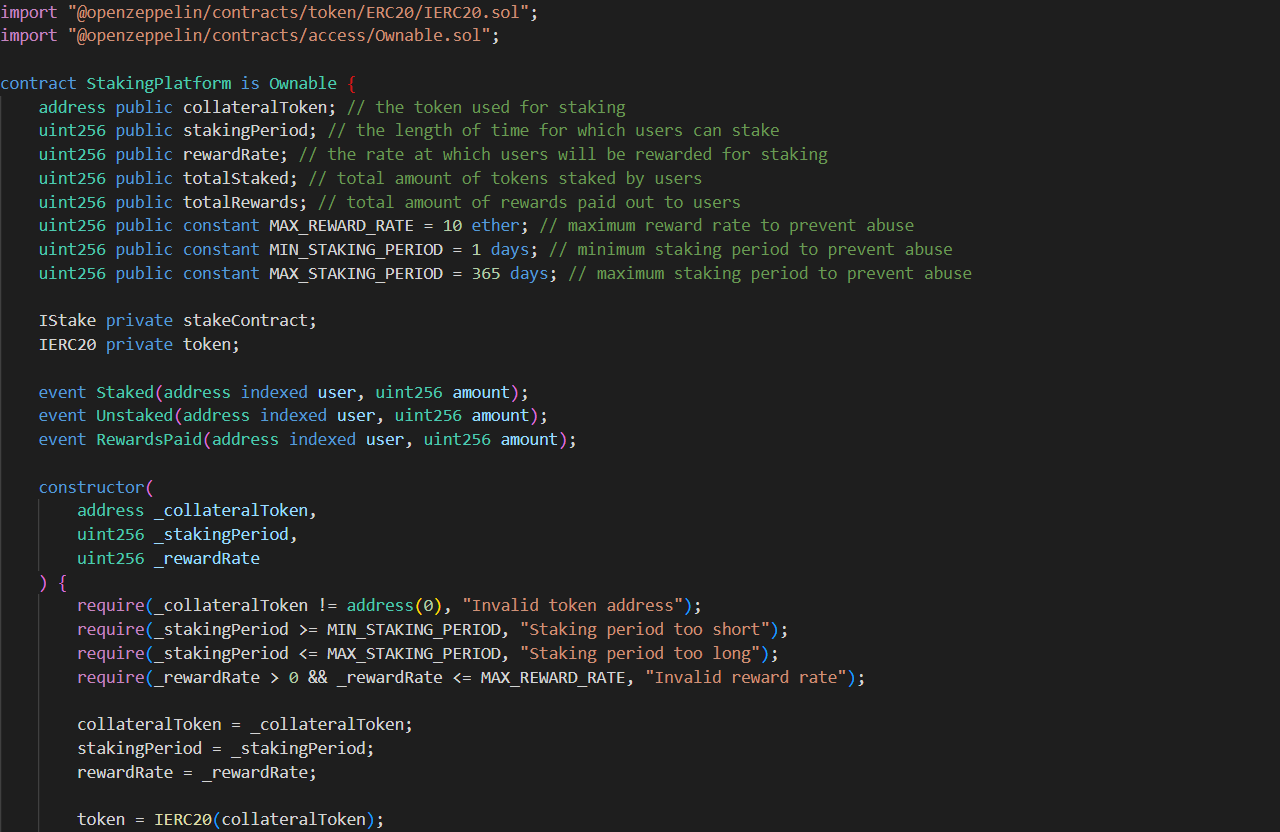Viewport: 1280px width, 832px height.
Task: Click the StakingPlatform contract name
Action: point(159,83)
